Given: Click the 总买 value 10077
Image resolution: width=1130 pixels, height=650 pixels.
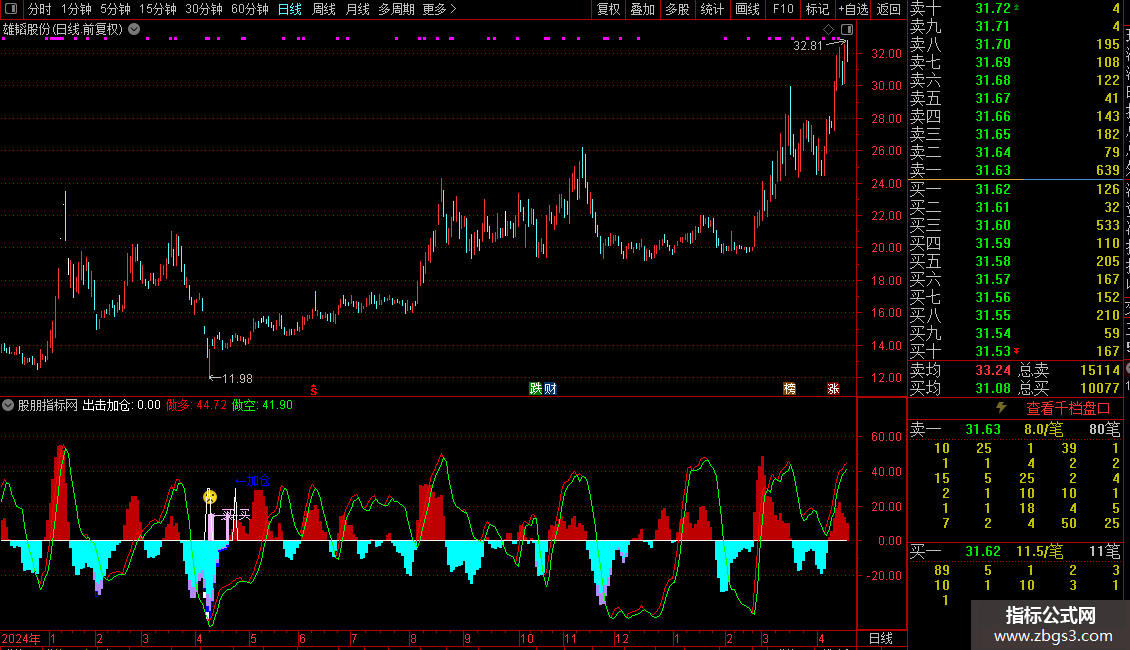Looking at the screenshot, I should point(1100,388).
